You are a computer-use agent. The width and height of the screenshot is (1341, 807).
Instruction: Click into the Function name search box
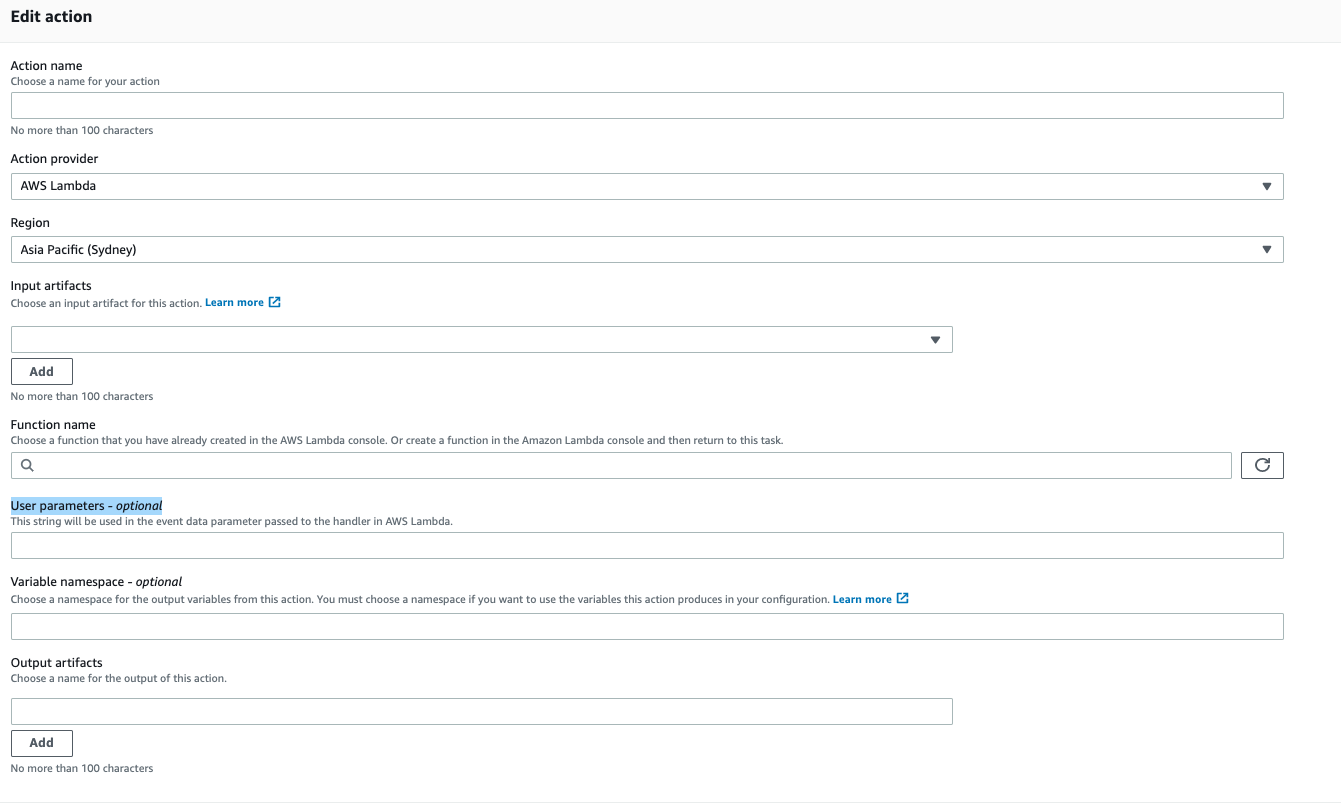[x=630, y=465]
